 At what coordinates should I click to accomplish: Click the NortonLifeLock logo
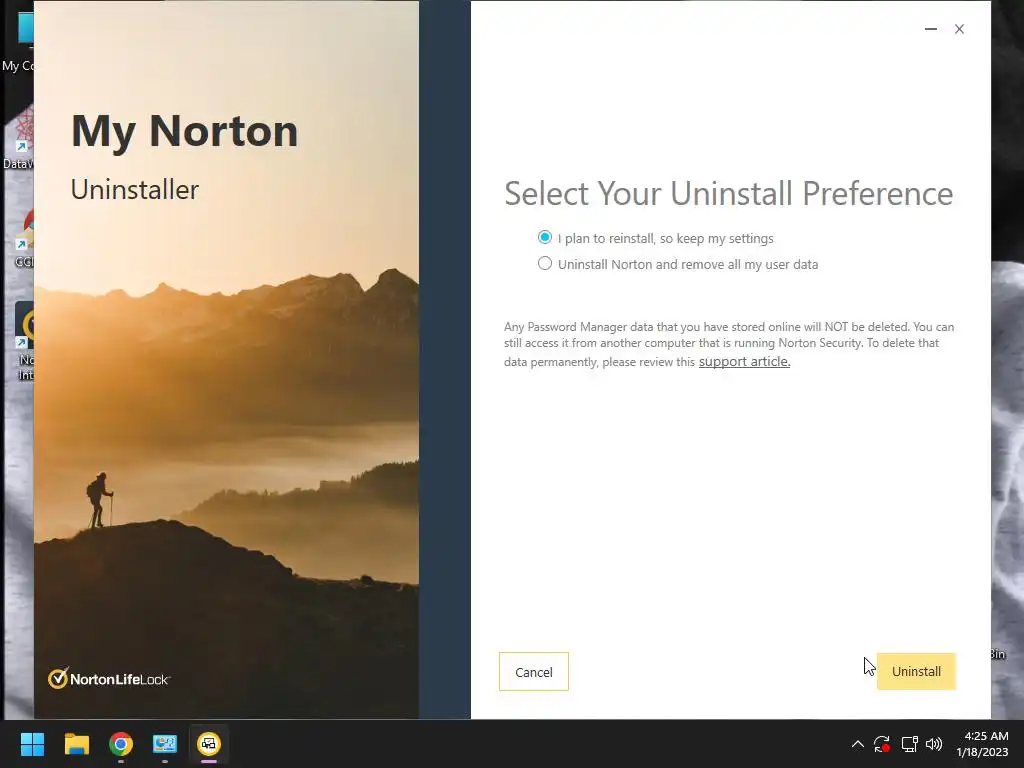tap(108, 679)
